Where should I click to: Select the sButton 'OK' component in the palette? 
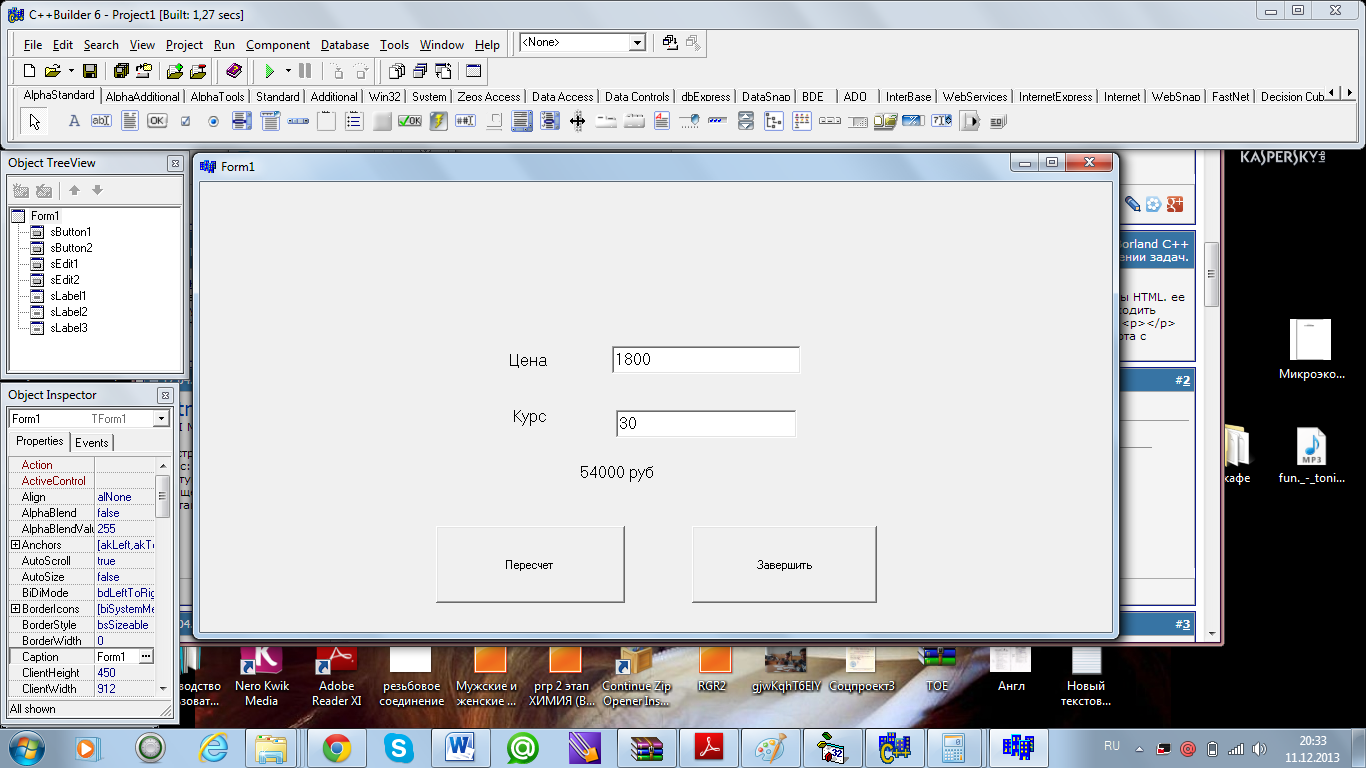pyautogui.click(x=157, y=121)
